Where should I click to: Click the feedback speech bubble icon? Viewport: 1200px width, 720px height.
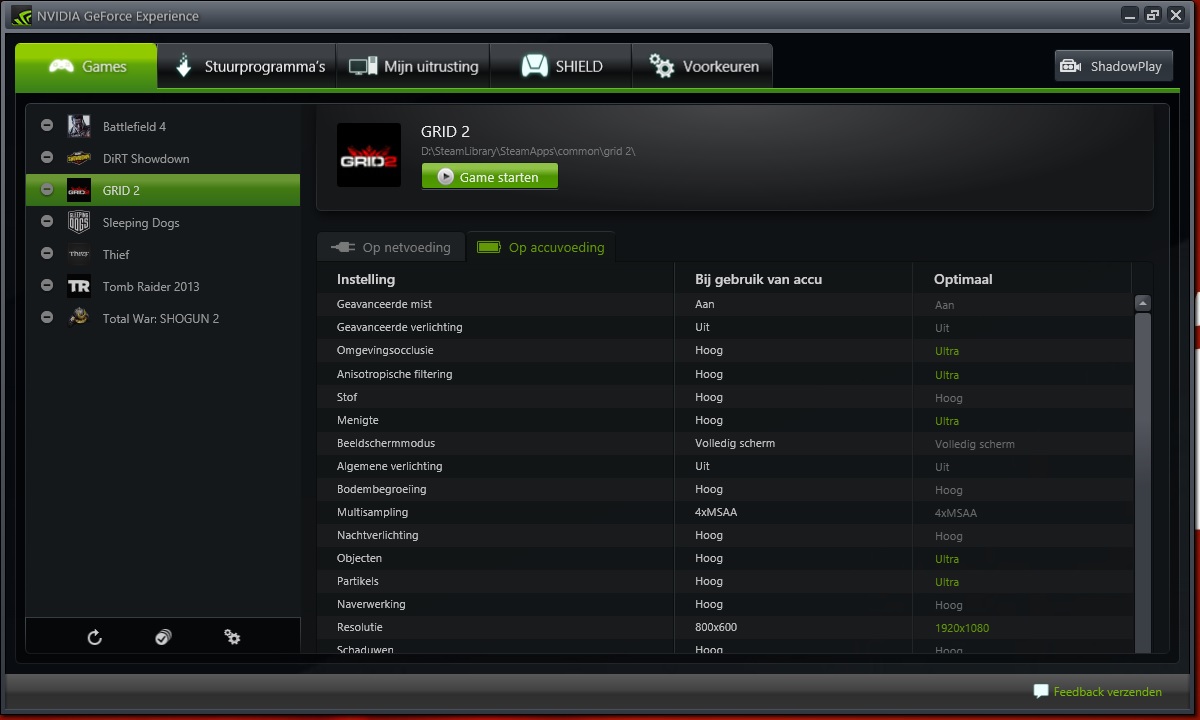pos(1041,691)
